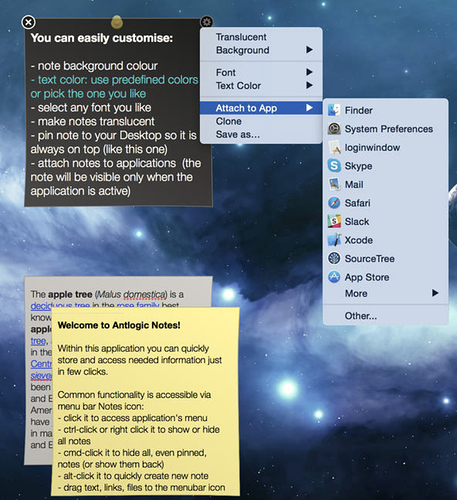Select the Mail label in the app list
The height and width of the screenshot is (500, 457).
tap(354, 185)
